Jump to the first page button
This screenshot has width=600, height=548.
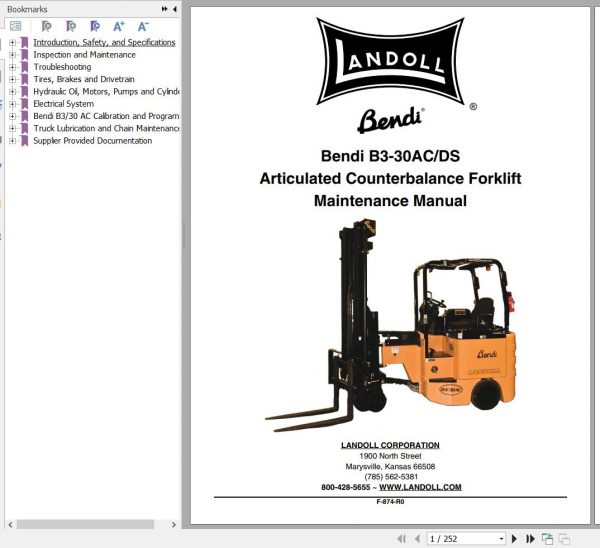point(401,539)
